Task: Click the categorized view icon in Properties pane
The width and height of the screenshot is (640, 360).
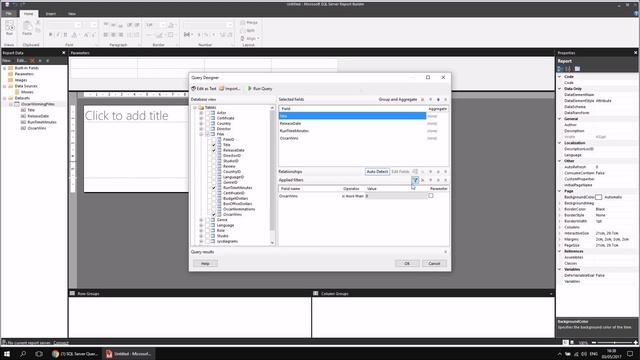Action: [561, 69]
